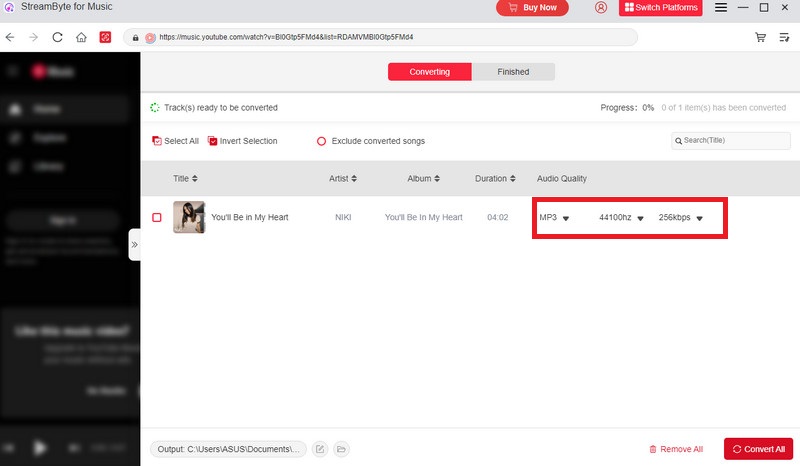The image size is (800, 466).
Task: Reload the page with refresh icon
Action: (57, 37)
